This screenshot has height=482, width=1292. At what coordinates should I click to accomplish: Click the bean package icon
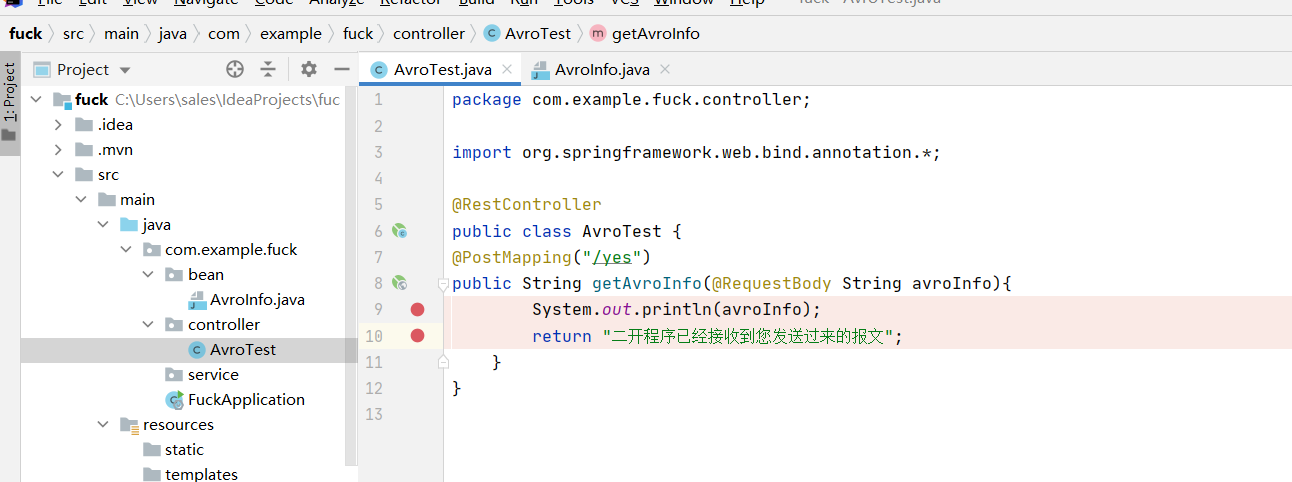pyautogui.click(x=174, y=275)
